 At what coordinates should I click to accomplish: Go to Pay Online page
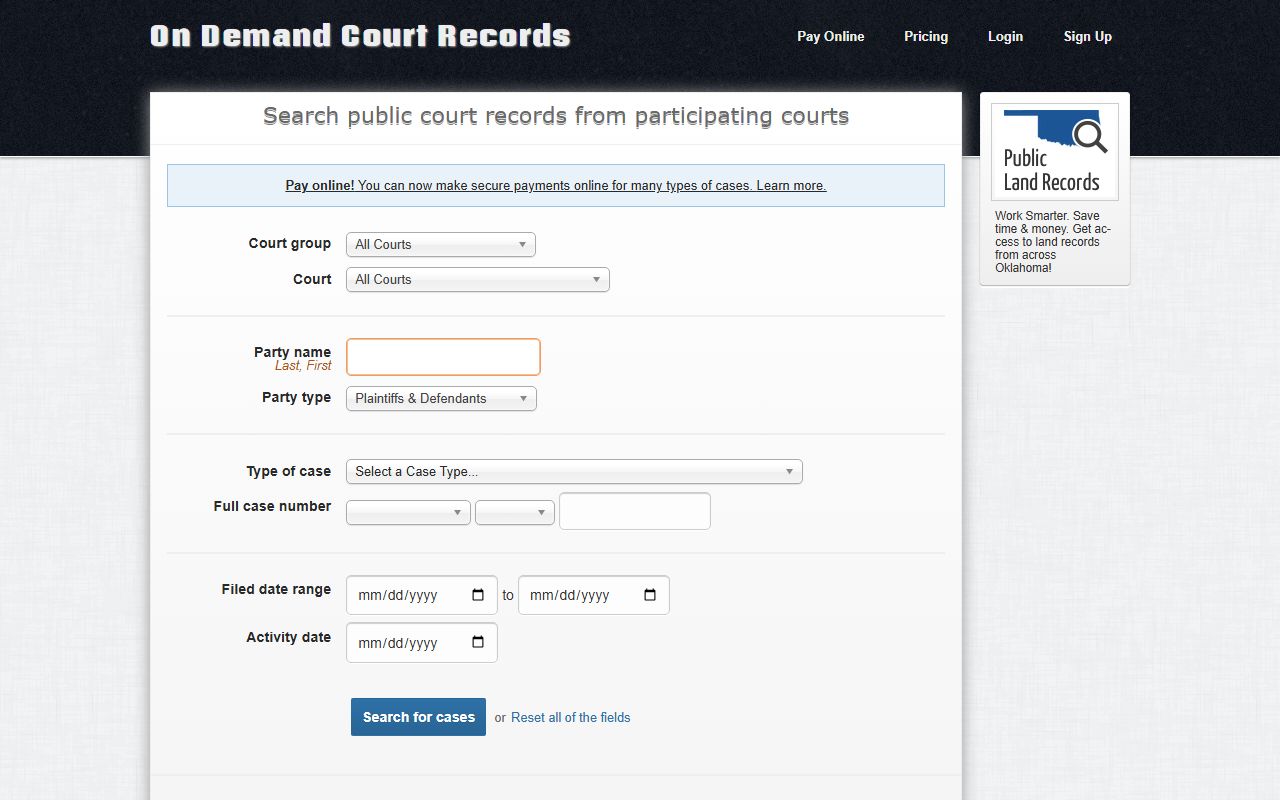click(830, 37)
